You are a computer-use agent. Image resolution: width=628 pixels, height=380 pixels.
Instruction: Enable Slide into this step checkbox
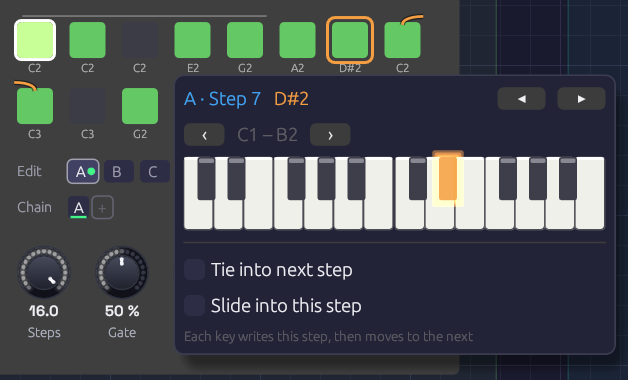pos(195,306)
